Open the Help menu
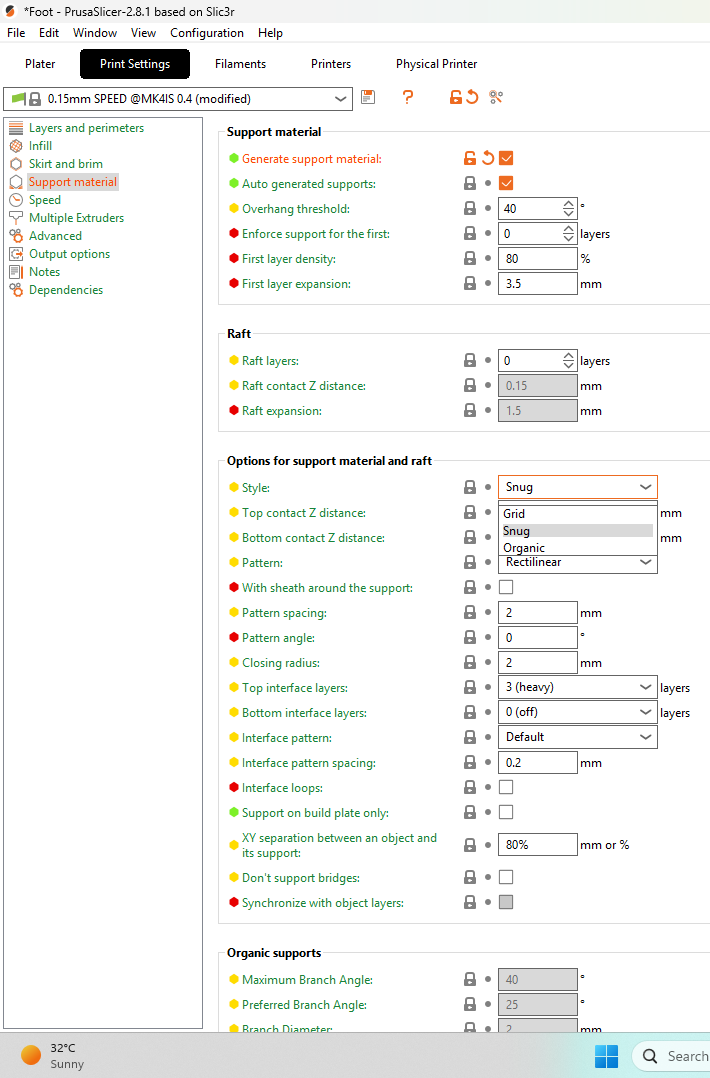This screenshot has width=710, height=1078. [270, 33]
